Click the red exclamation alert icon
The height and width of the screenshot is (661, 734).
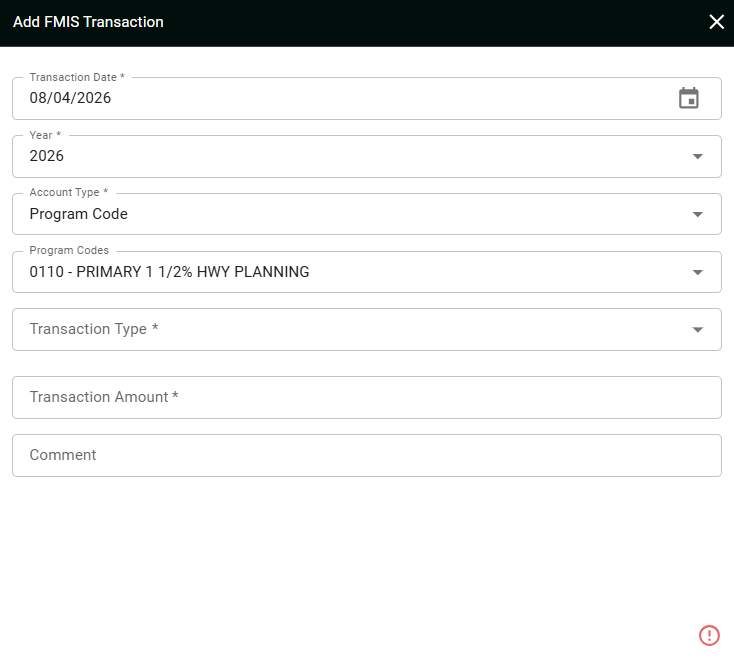pos(709,635)
